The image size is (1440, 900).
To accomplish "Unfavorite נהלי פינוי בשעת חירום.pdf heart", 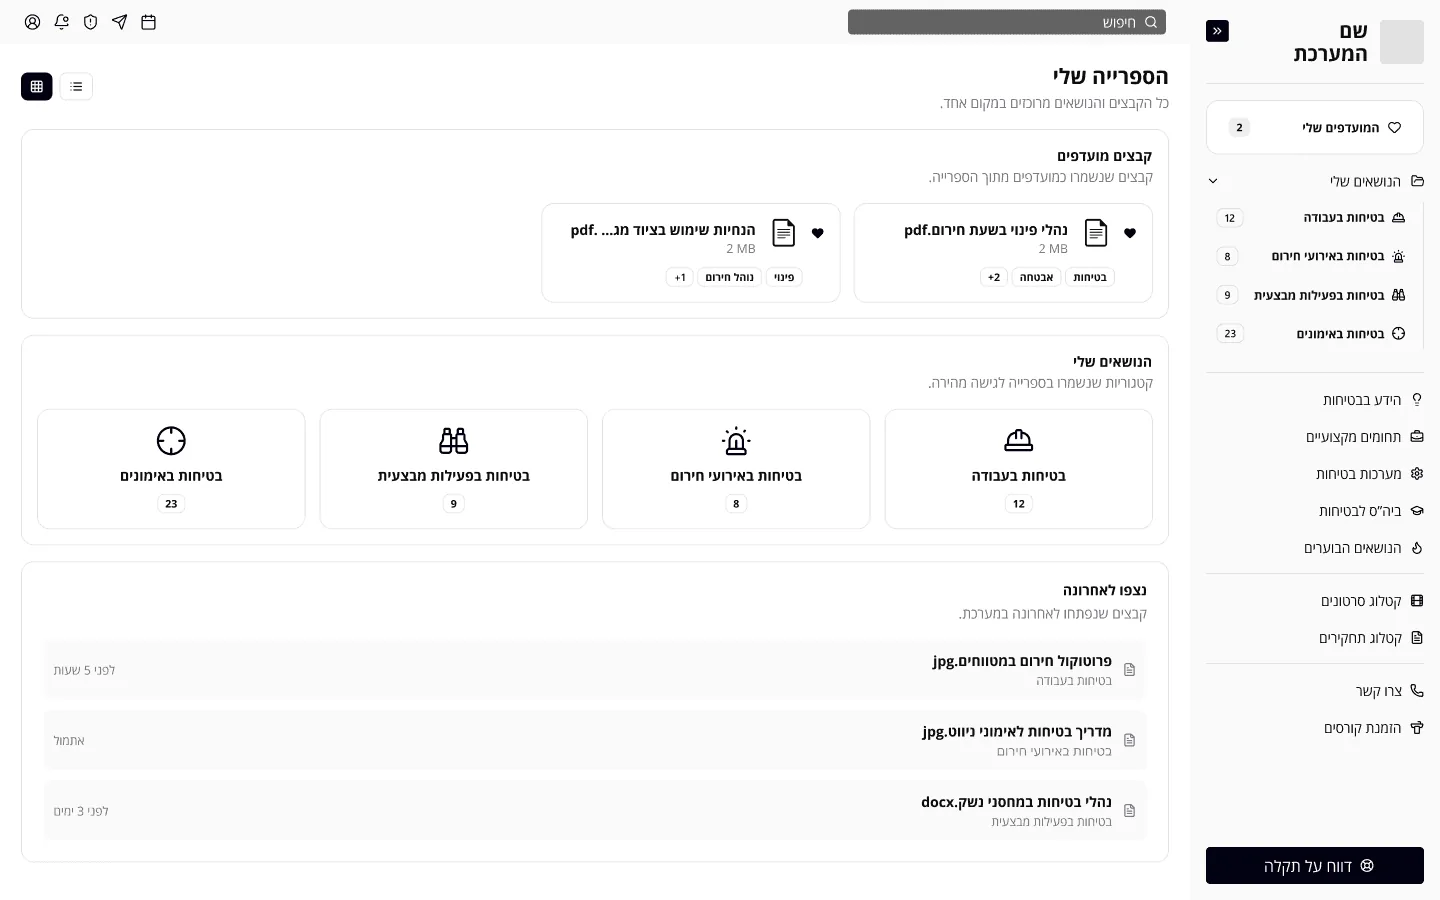I will (x=1130, y=233).
